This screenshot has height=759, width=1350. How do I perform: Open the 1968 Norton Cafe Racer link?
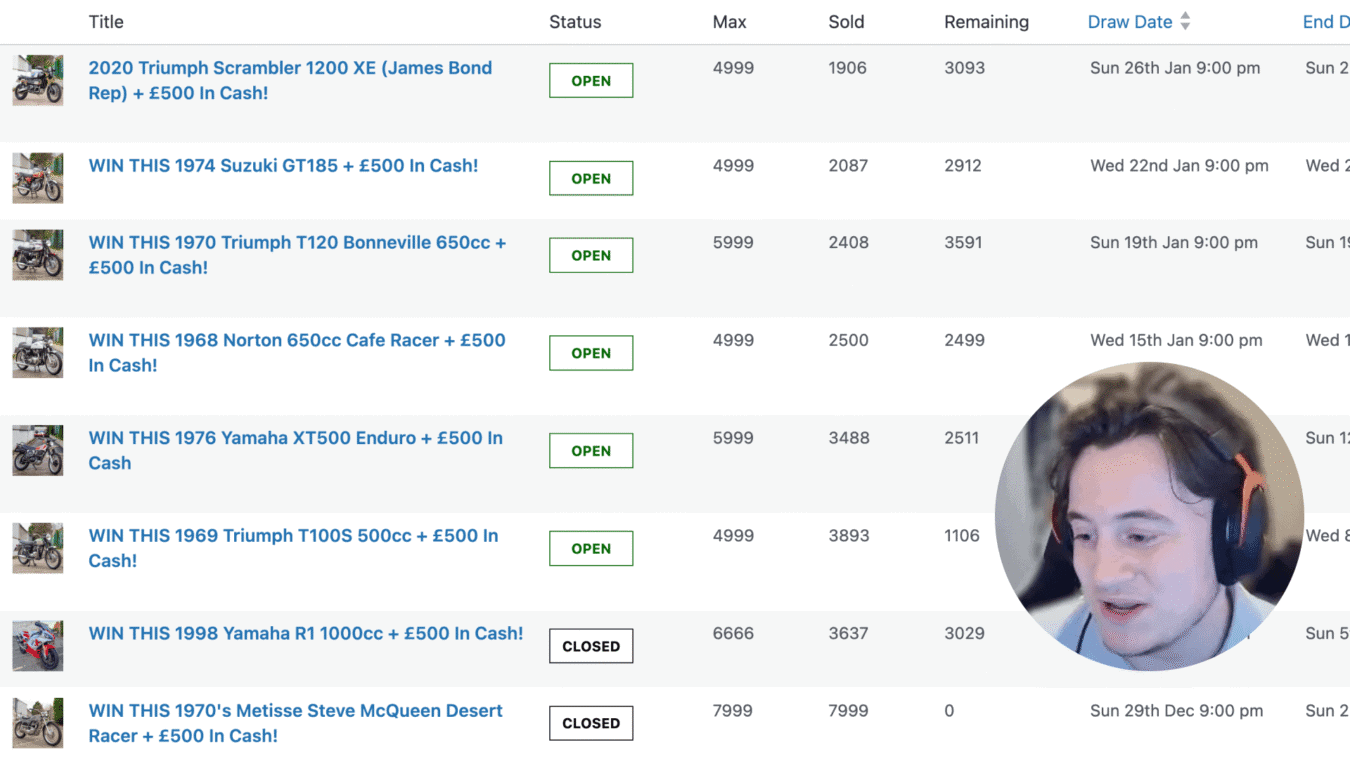[297, 340]
